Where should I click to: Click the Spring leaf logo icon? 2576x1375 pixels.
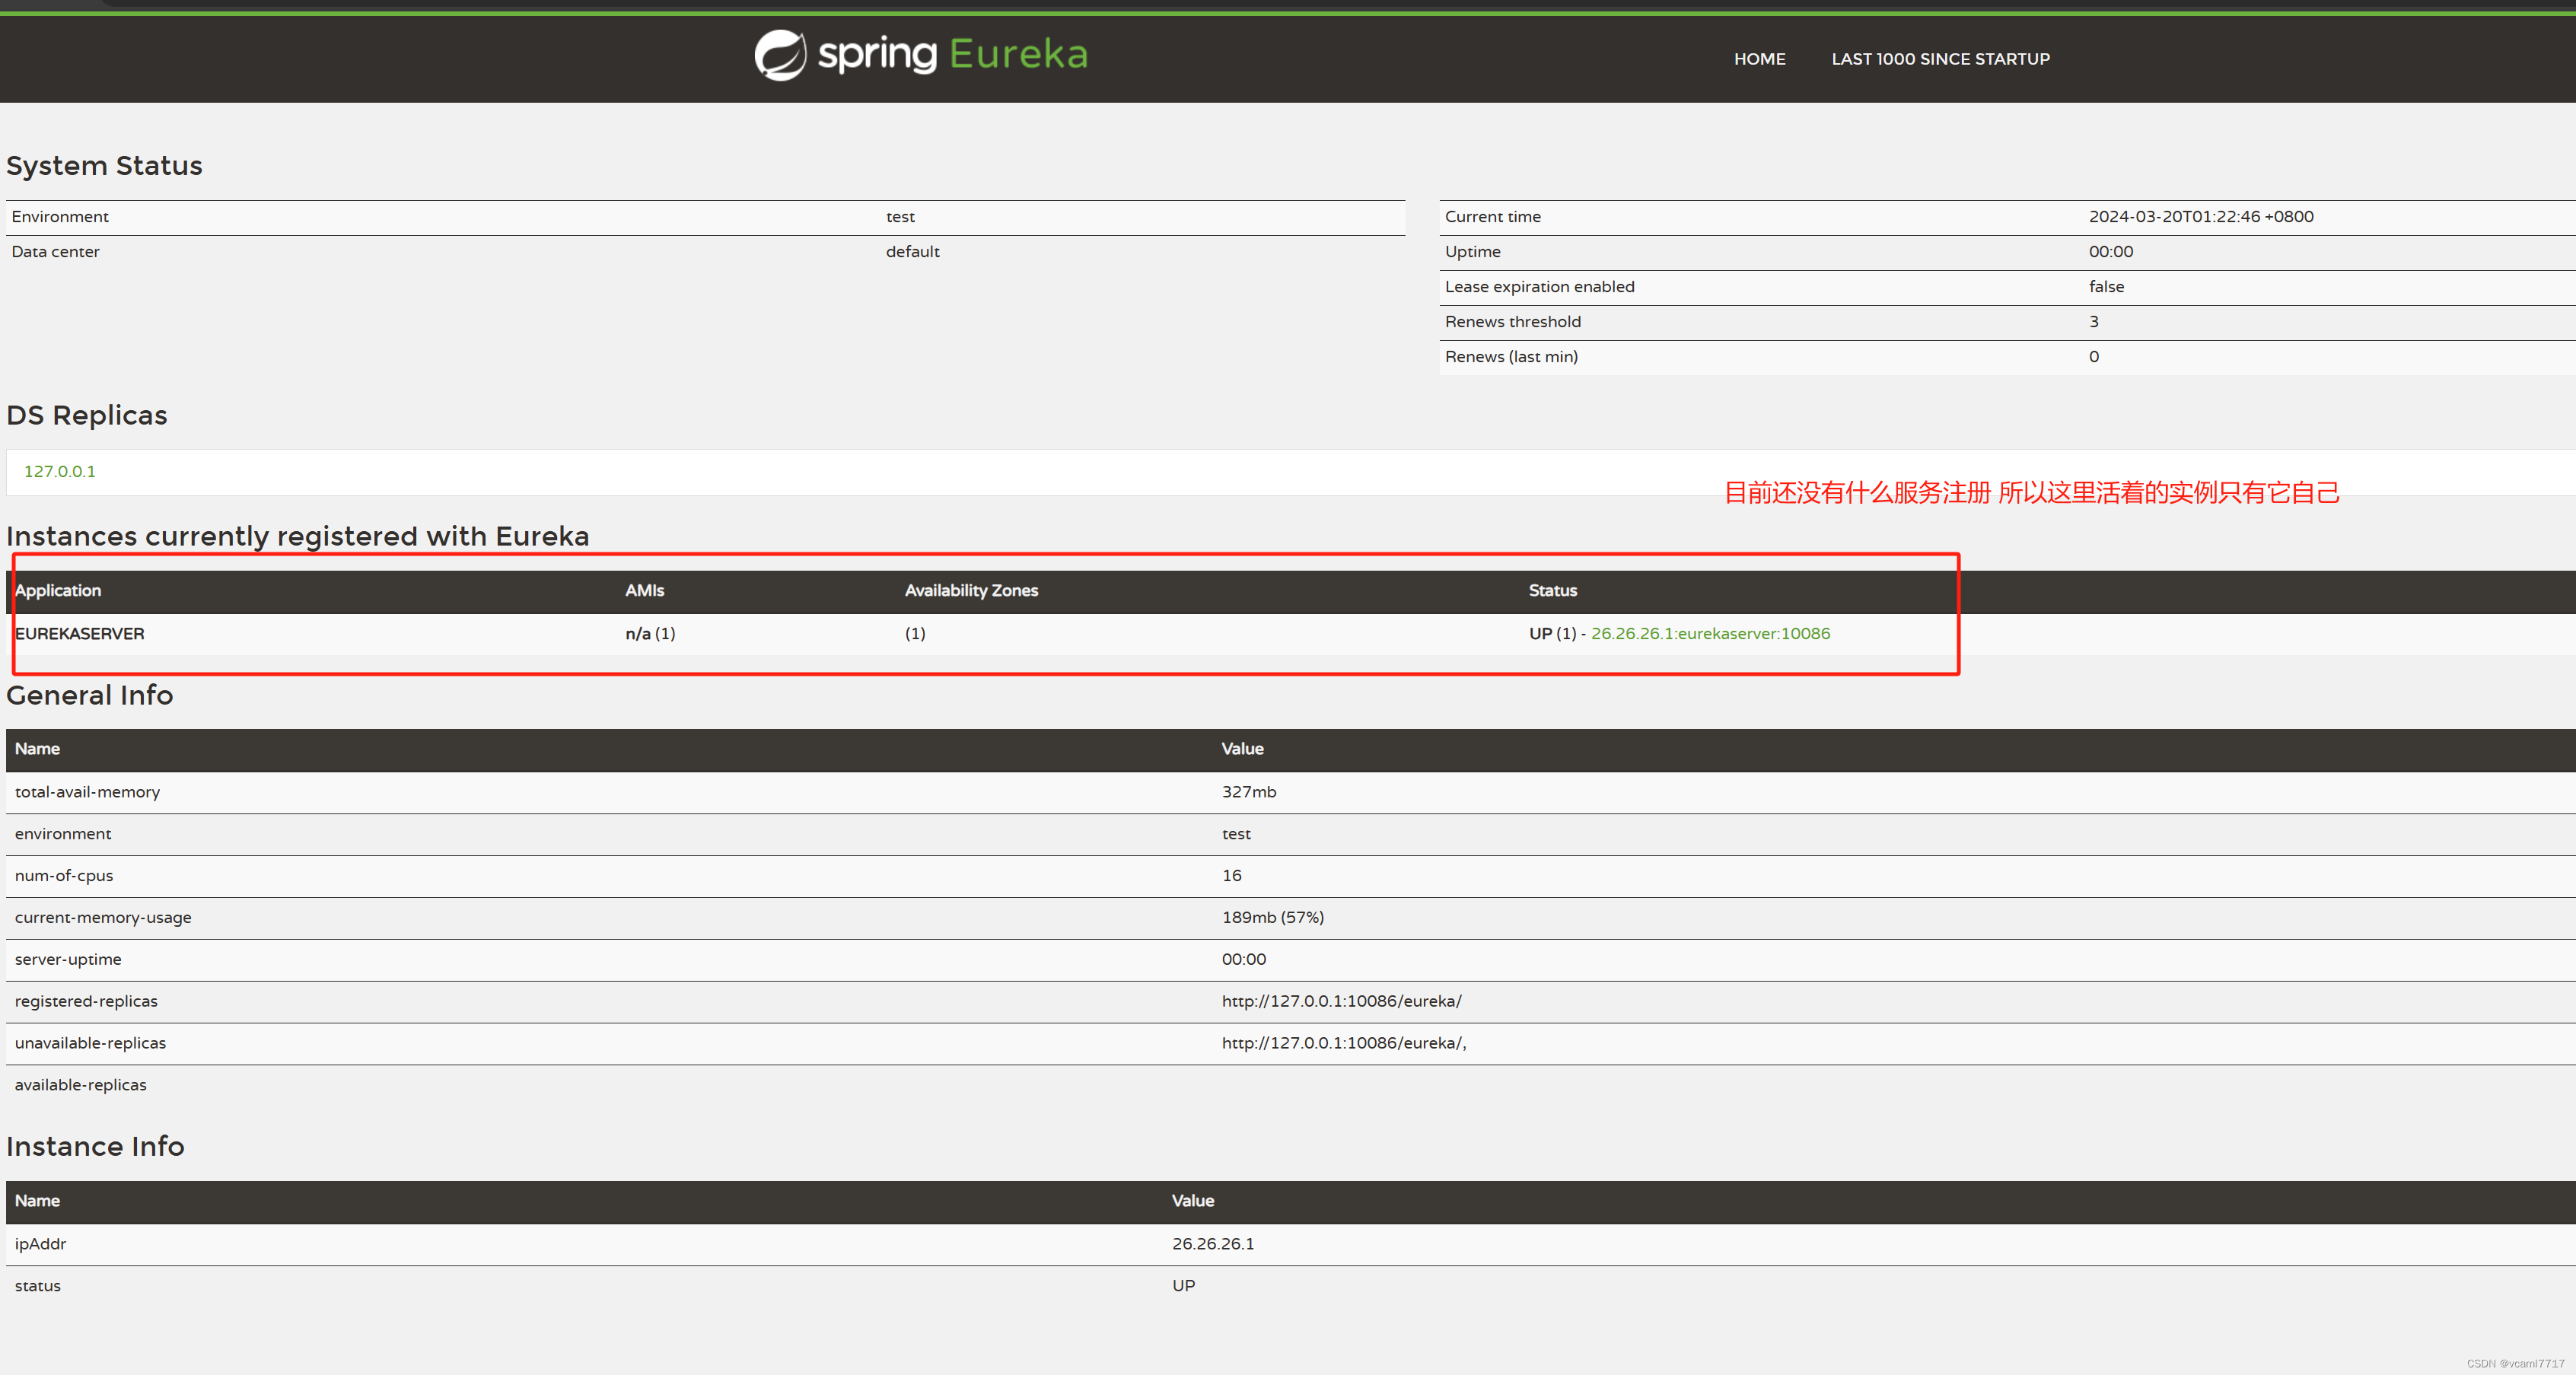click(x=780, y=55)
